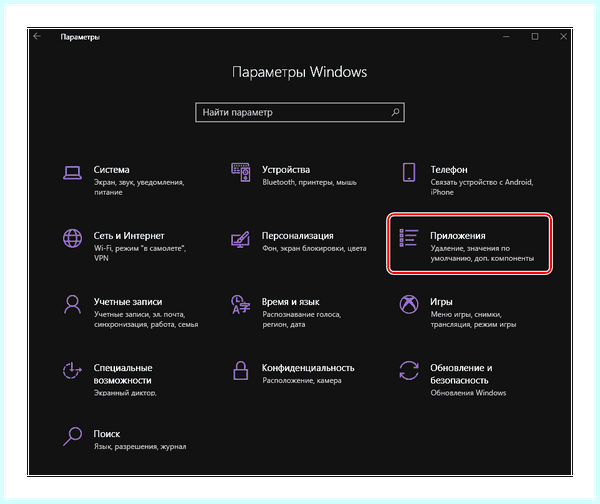Click the Сеть и Интернет globe icon

point(72,238)
